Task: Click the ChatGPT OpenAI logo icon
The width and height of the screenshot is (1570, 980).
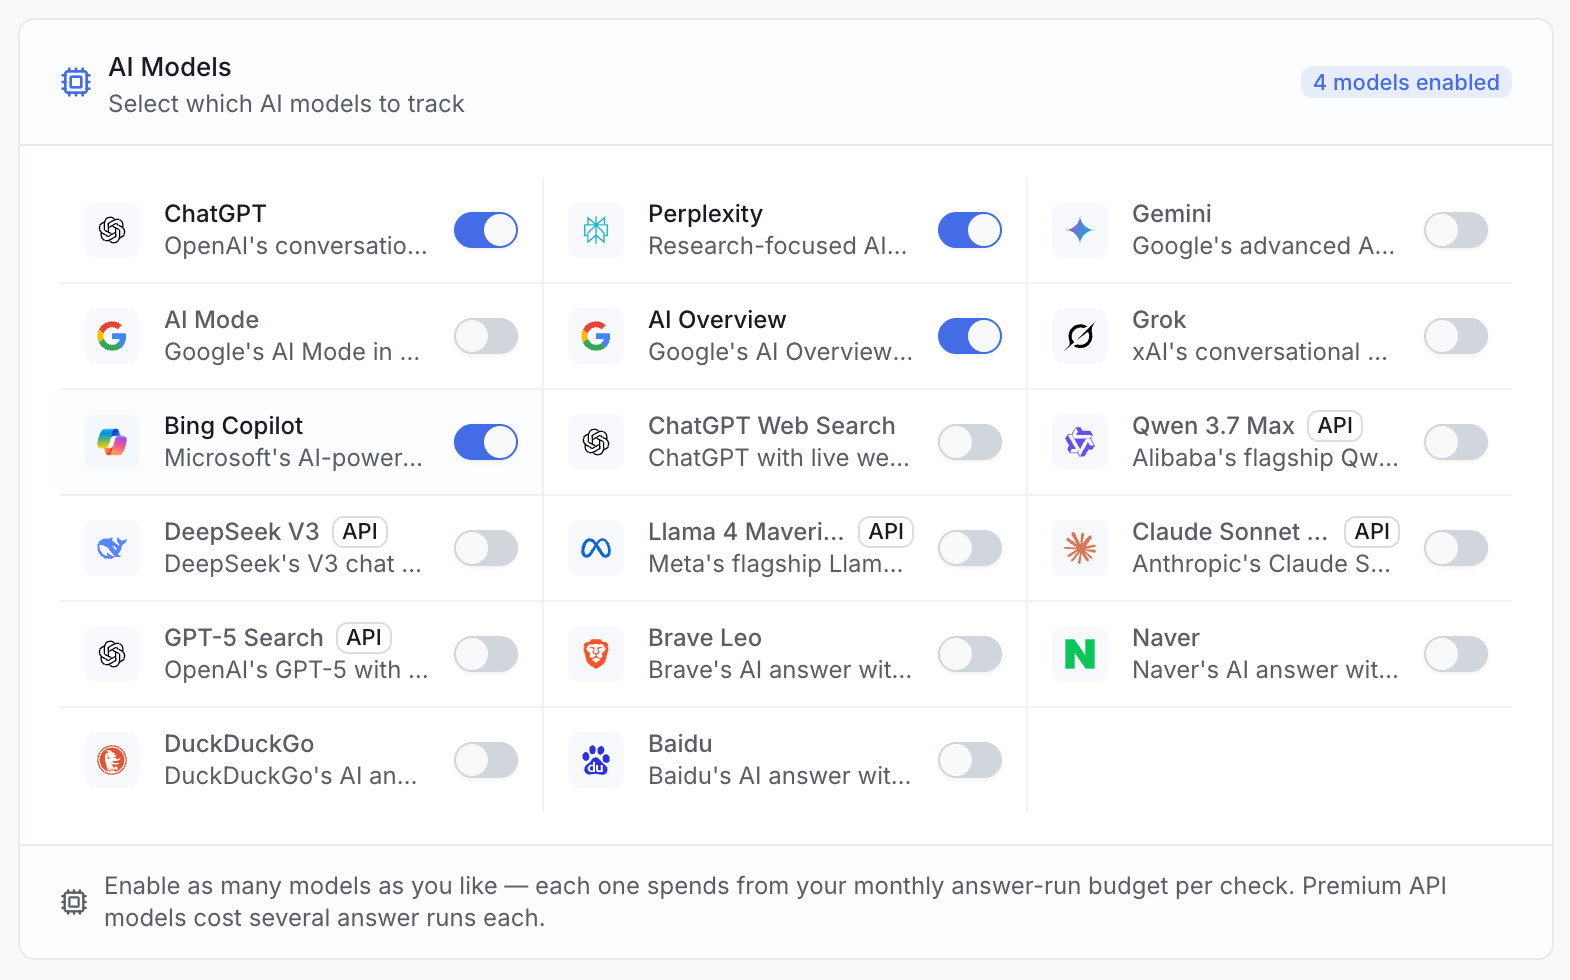Action: (x=112, y=230)
